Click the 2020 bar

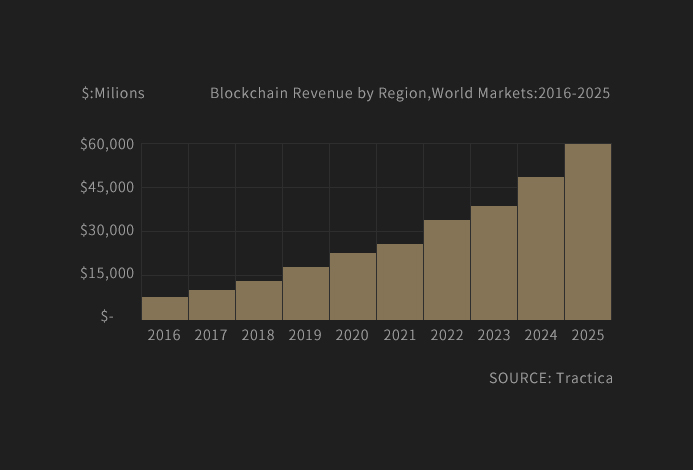(353, 286)
